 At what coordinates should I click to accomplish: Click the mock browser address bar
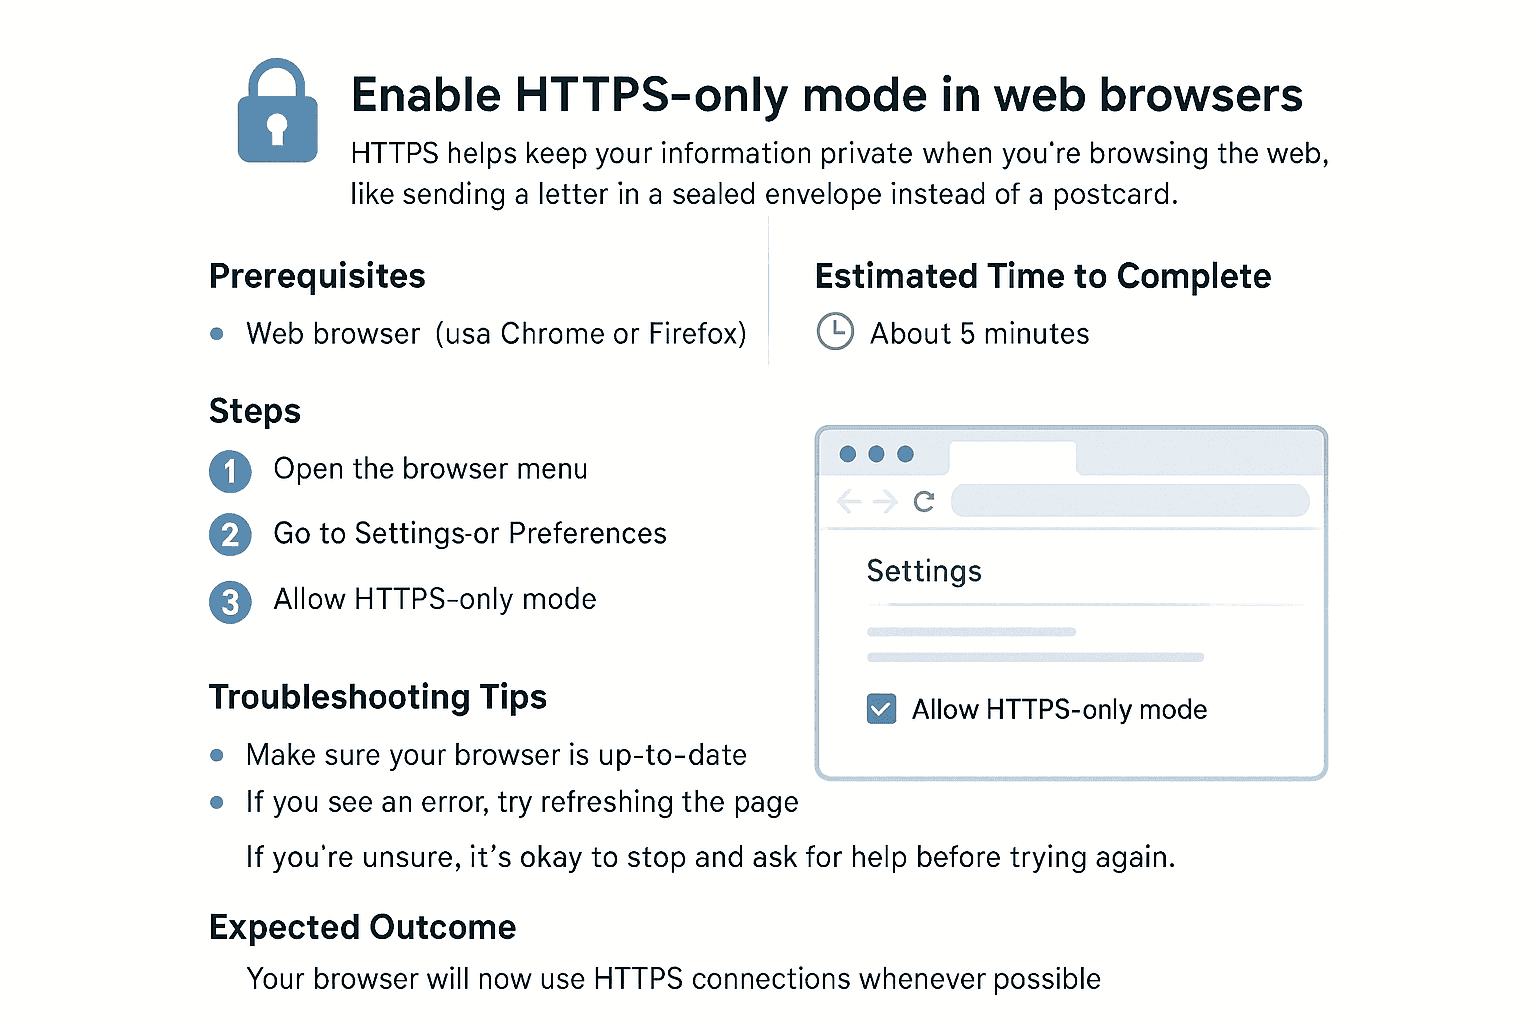point(1129,500)
